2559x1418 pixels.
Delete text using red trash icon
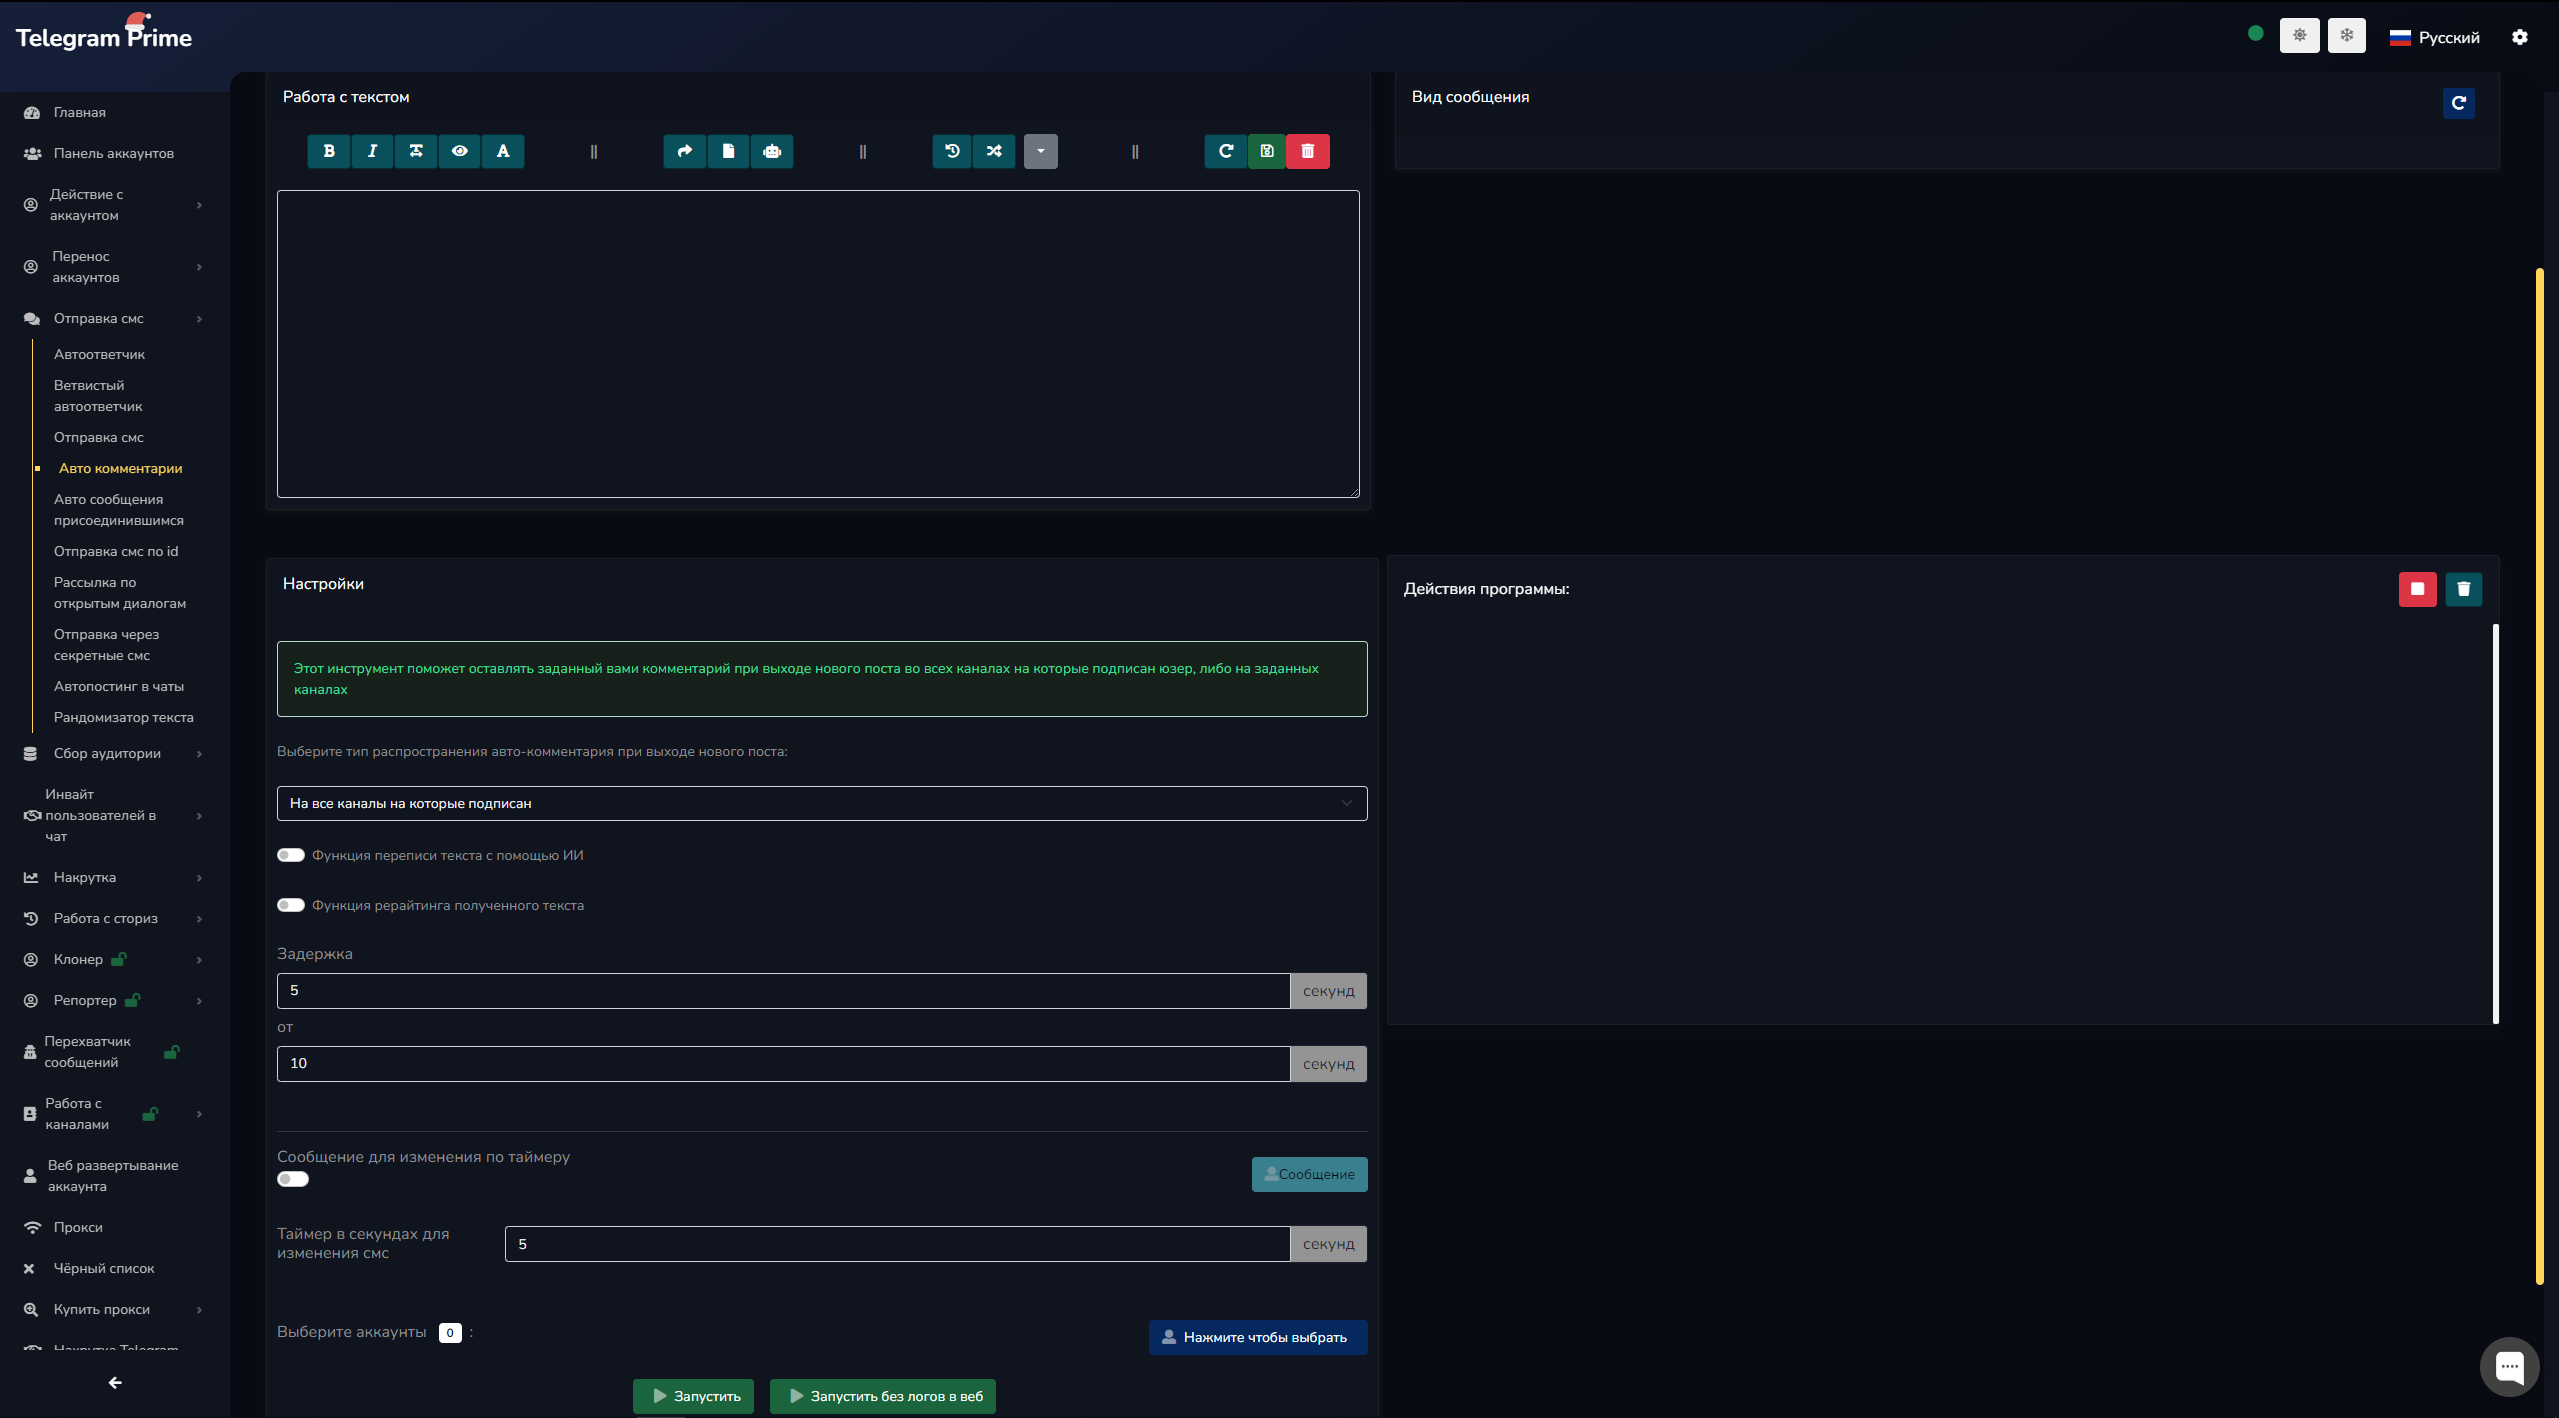click(x=1307, y=151)
